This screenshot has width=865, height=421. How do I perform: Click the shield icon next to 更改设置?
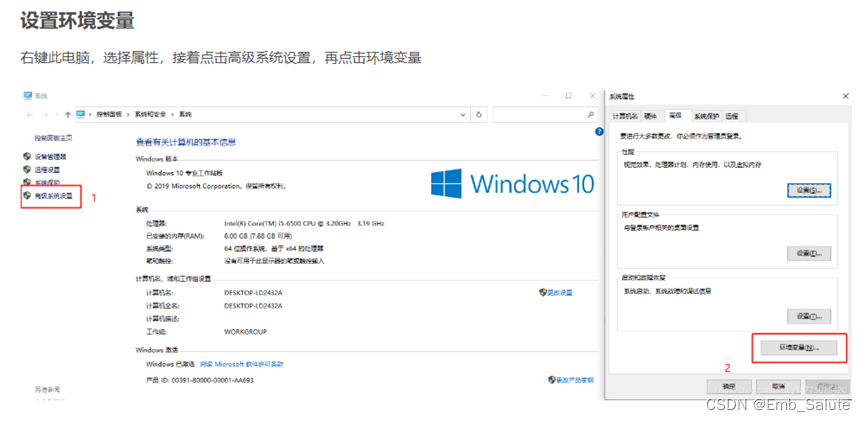point(543,292)
